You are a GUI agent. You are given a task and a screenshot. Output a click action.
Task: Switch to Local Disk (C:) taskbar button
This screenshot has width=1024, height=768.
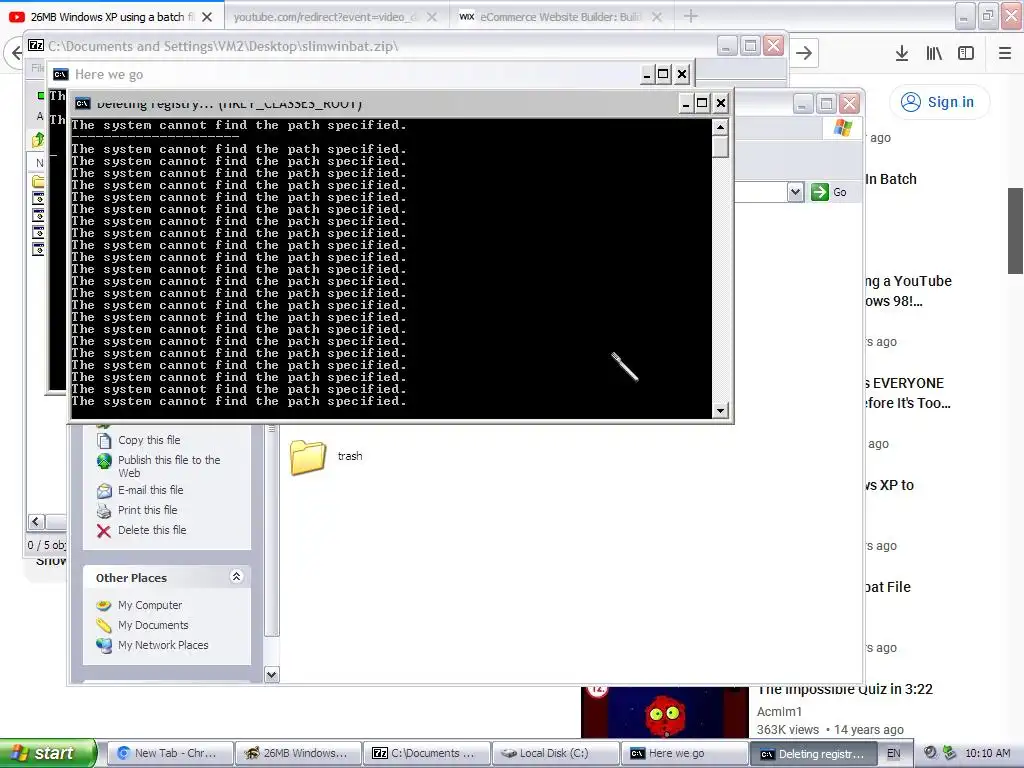pos(554,754)
